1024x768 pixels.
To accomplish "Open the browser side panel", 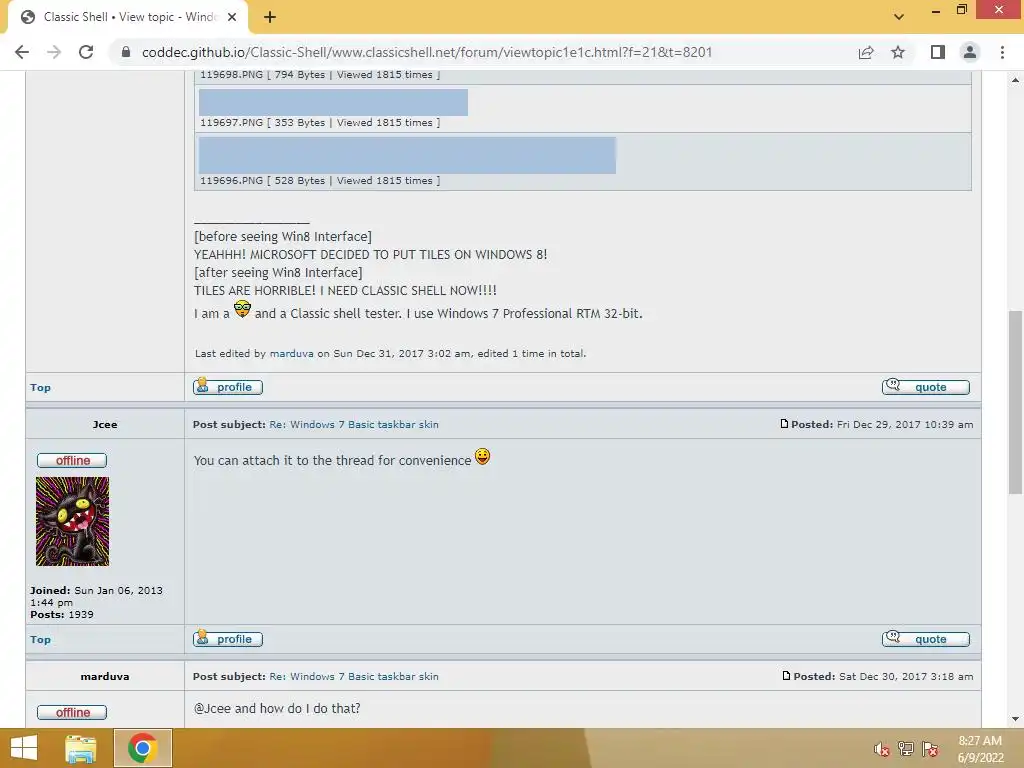I will click(x=938, y=52).
